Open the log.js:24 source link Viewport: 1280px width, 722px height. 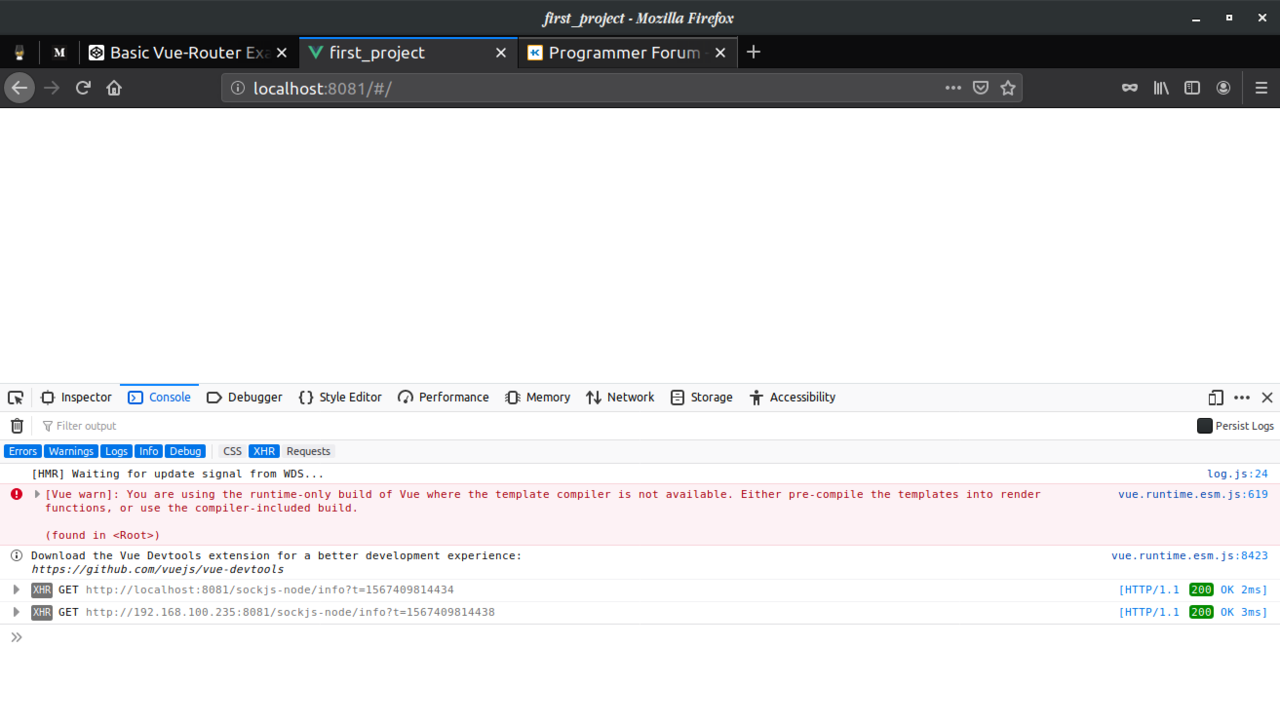(1237, 474)
